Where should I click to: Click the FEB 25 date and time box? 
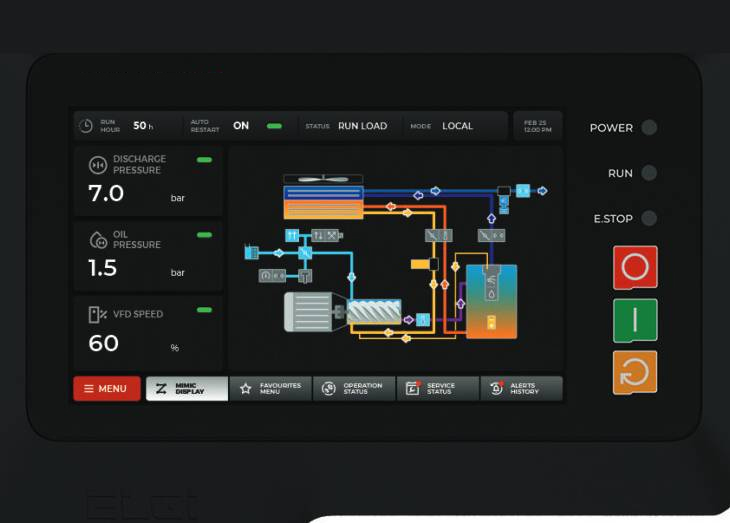click(x=538, y=126)
